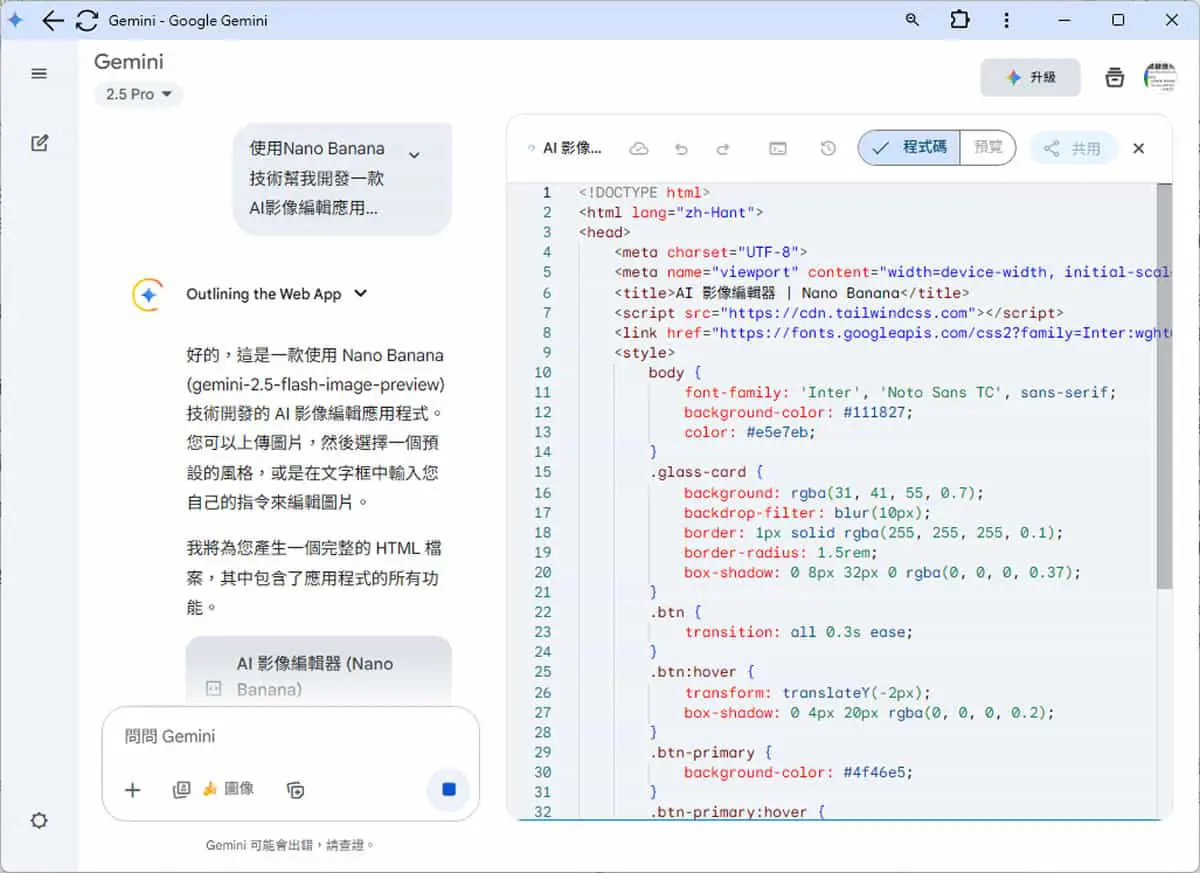Viewport: 1200px width, 873px height.
Task: Open settings gear in sidebar
Action: point(39,821)
